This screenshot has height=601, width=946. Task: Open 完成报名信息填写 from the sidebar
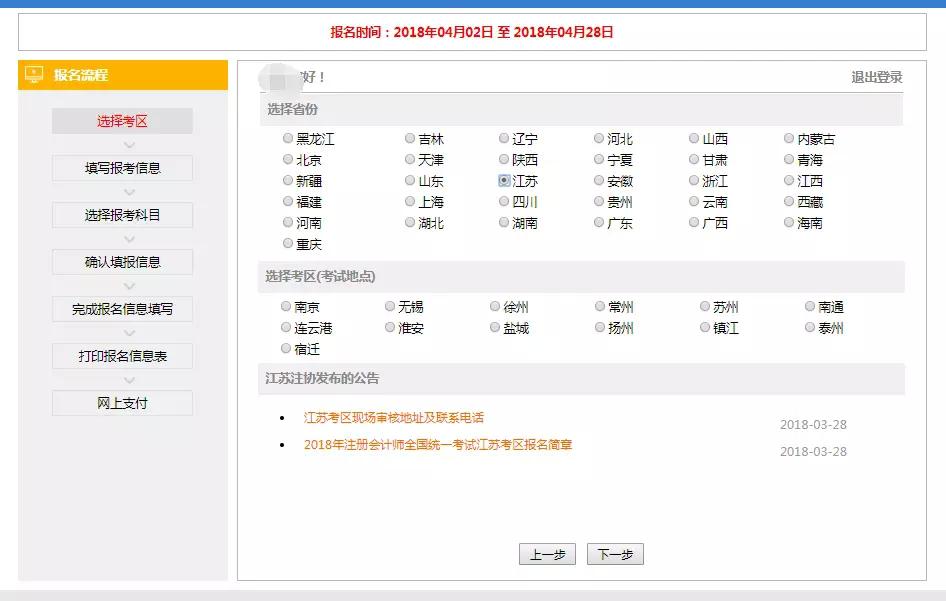tap(122, 309)
